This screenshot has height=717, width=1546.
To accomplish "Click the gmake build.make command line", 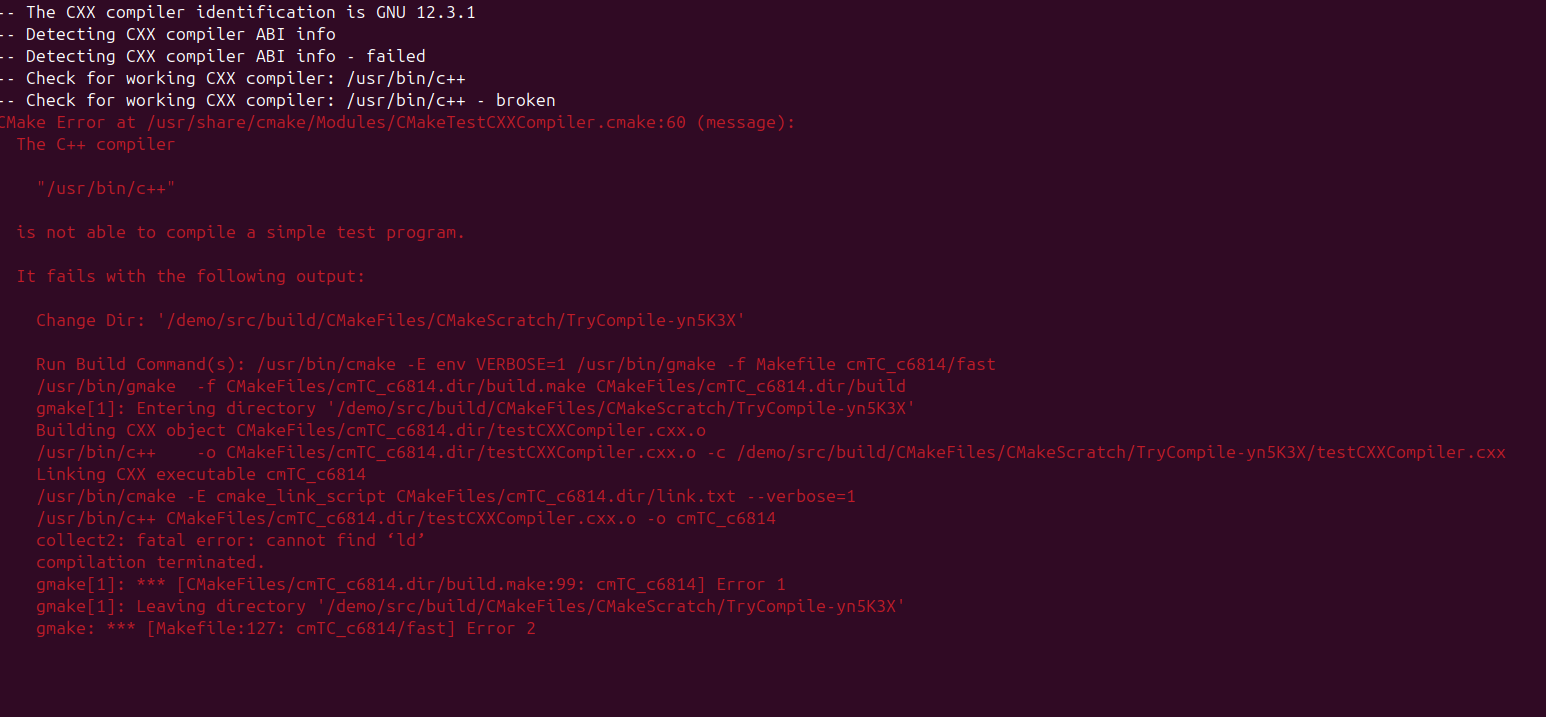I will click(x=471, y=386).
